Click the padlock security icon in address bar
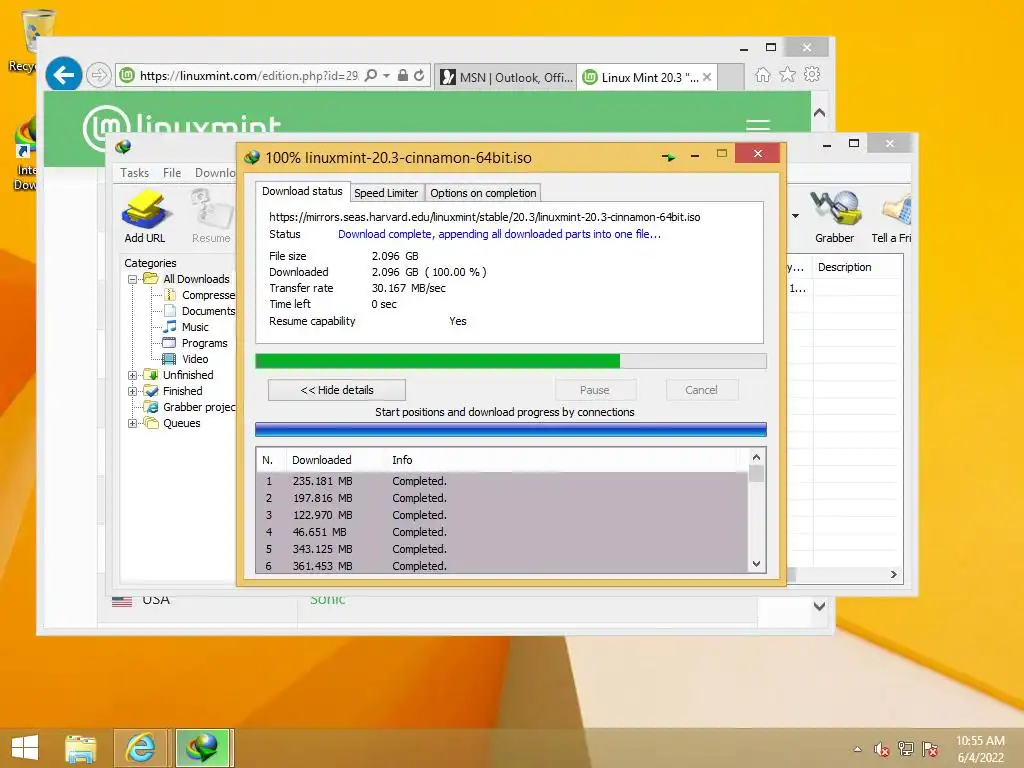 coord(403,75)
